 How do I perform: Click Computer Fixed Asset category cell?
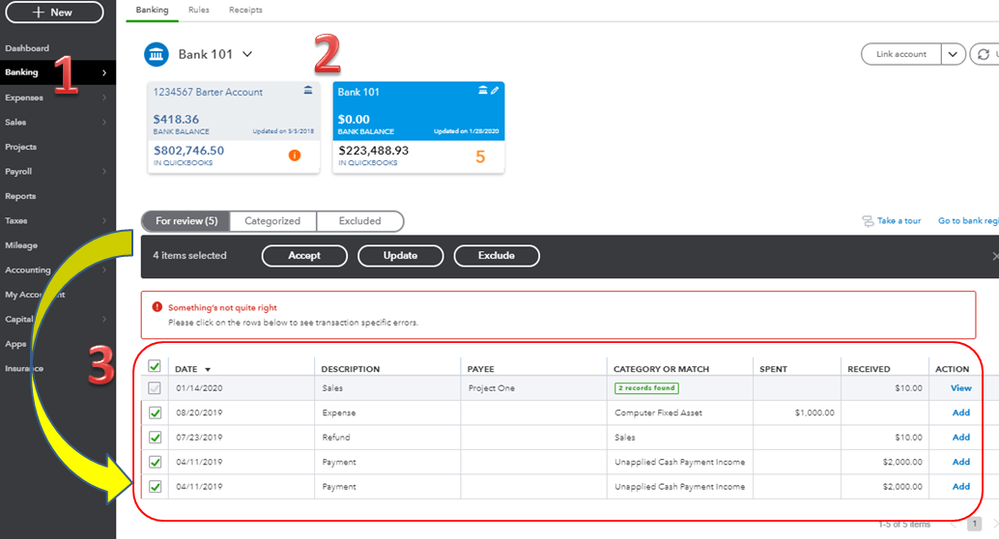(658, 413)
